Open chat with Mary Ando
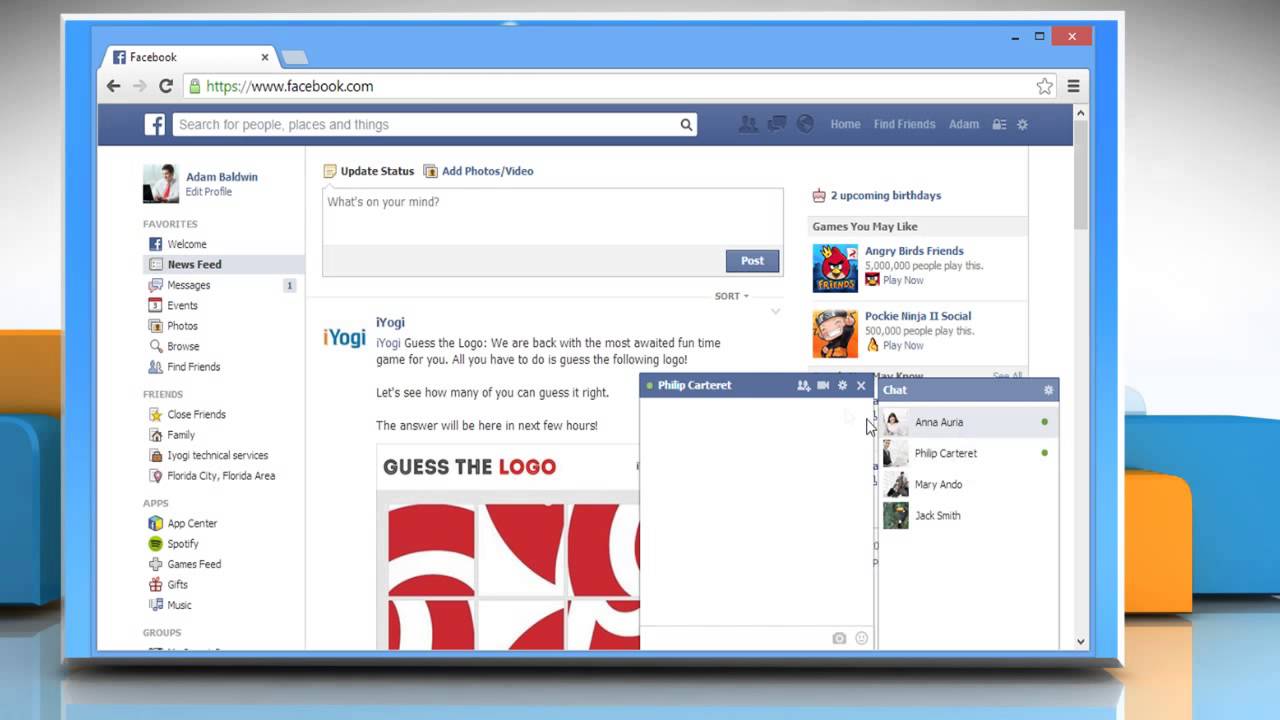Image resolution: width=1280 pixels, height=720 pixels. tap(968, 484)
